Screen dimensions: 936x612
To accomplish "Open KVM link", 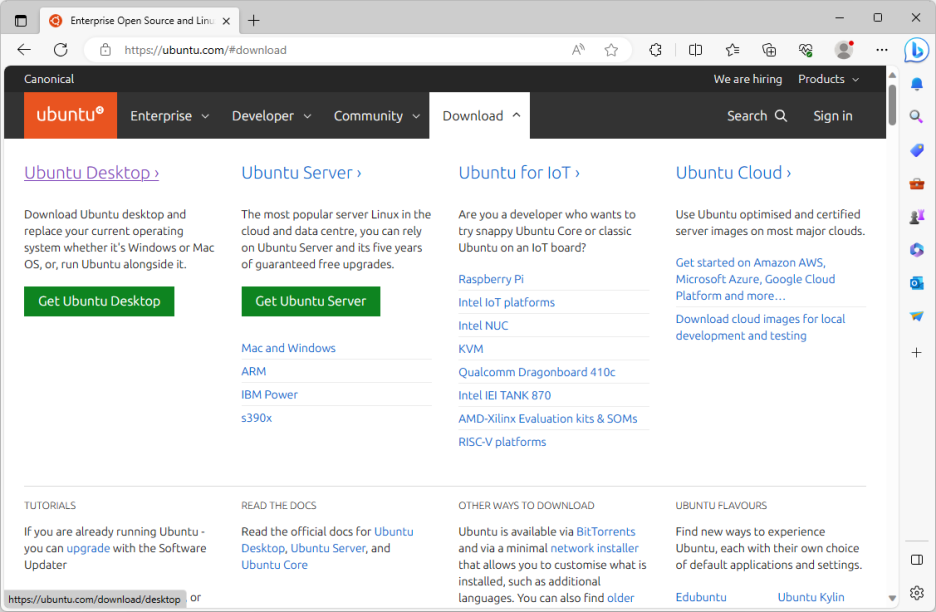I will [470, 349].
